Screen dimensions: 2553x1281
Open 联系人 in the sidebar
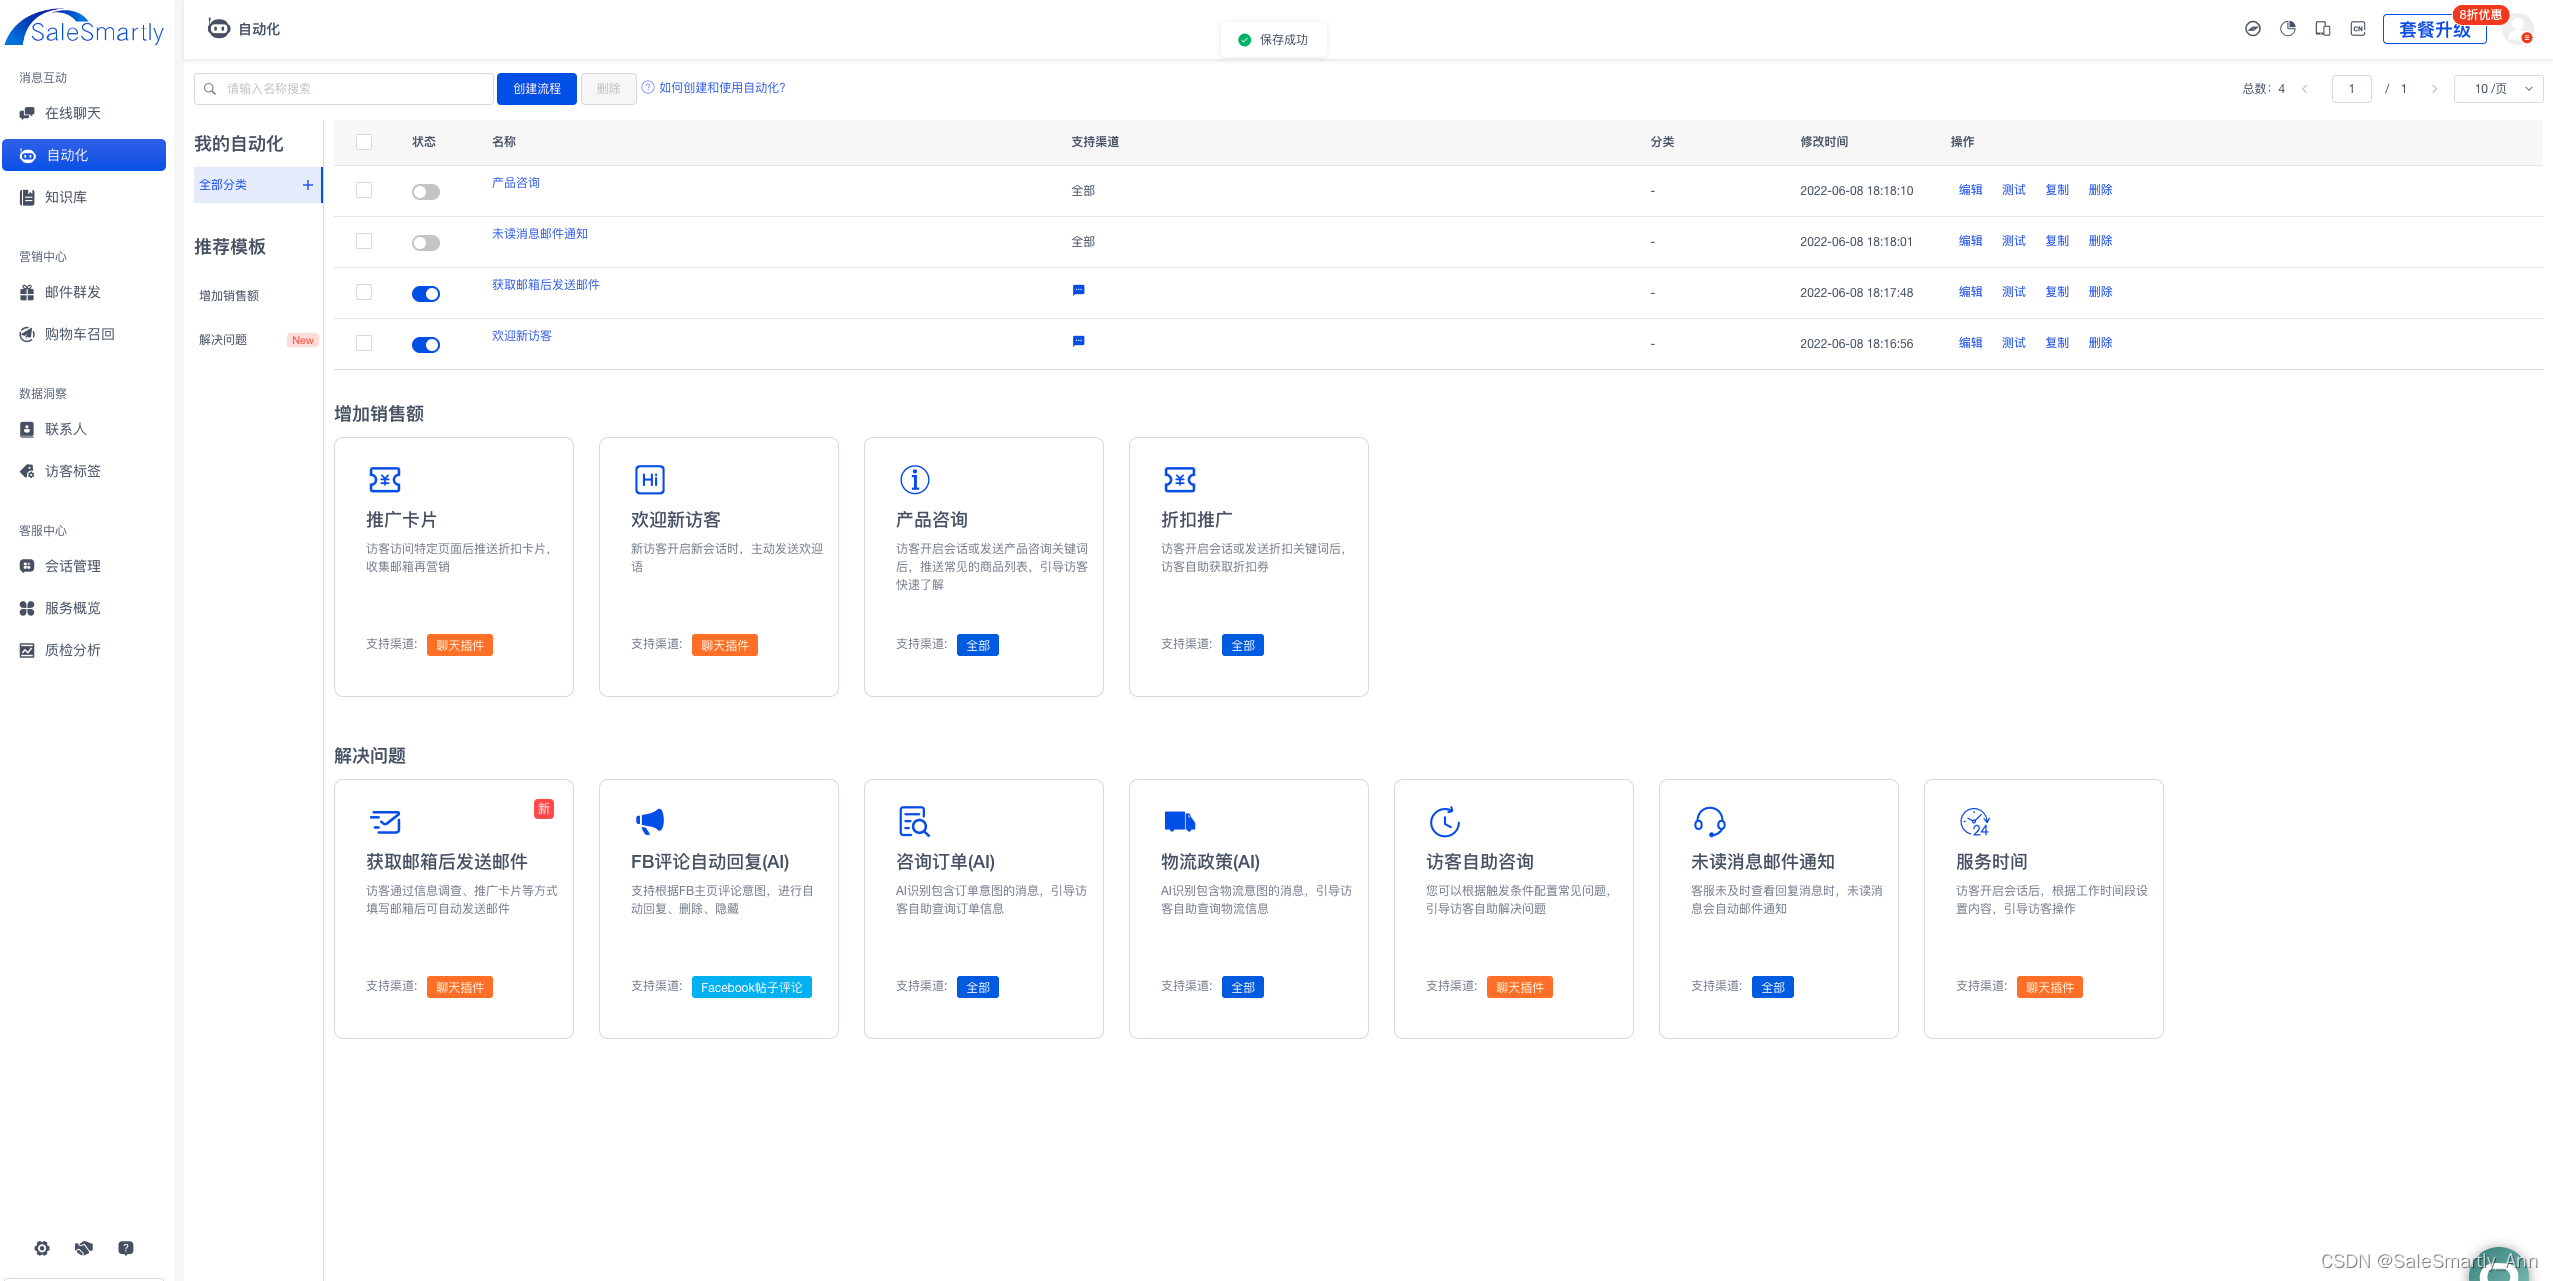pyautogui.click(x=84, y=429)
